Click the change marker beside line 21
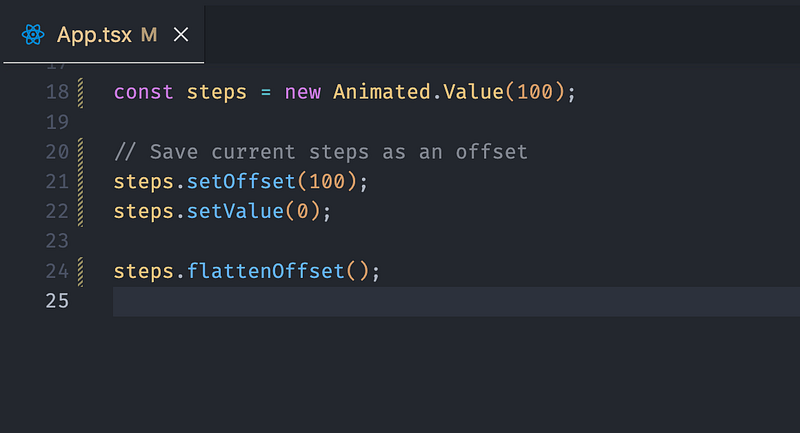Image resolution: width=800 pixels, height=433 pixels. pos(80,182)
